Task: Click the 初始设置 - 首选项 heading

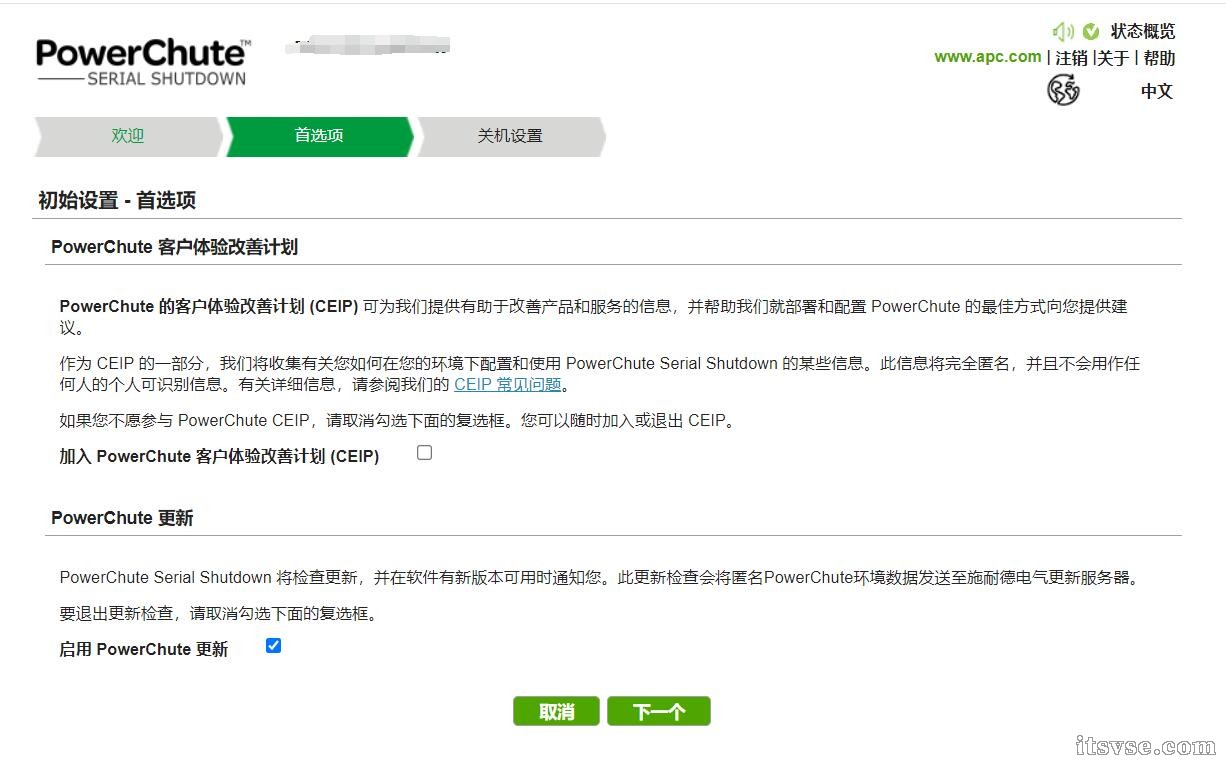Action: (x=117, y=200)
